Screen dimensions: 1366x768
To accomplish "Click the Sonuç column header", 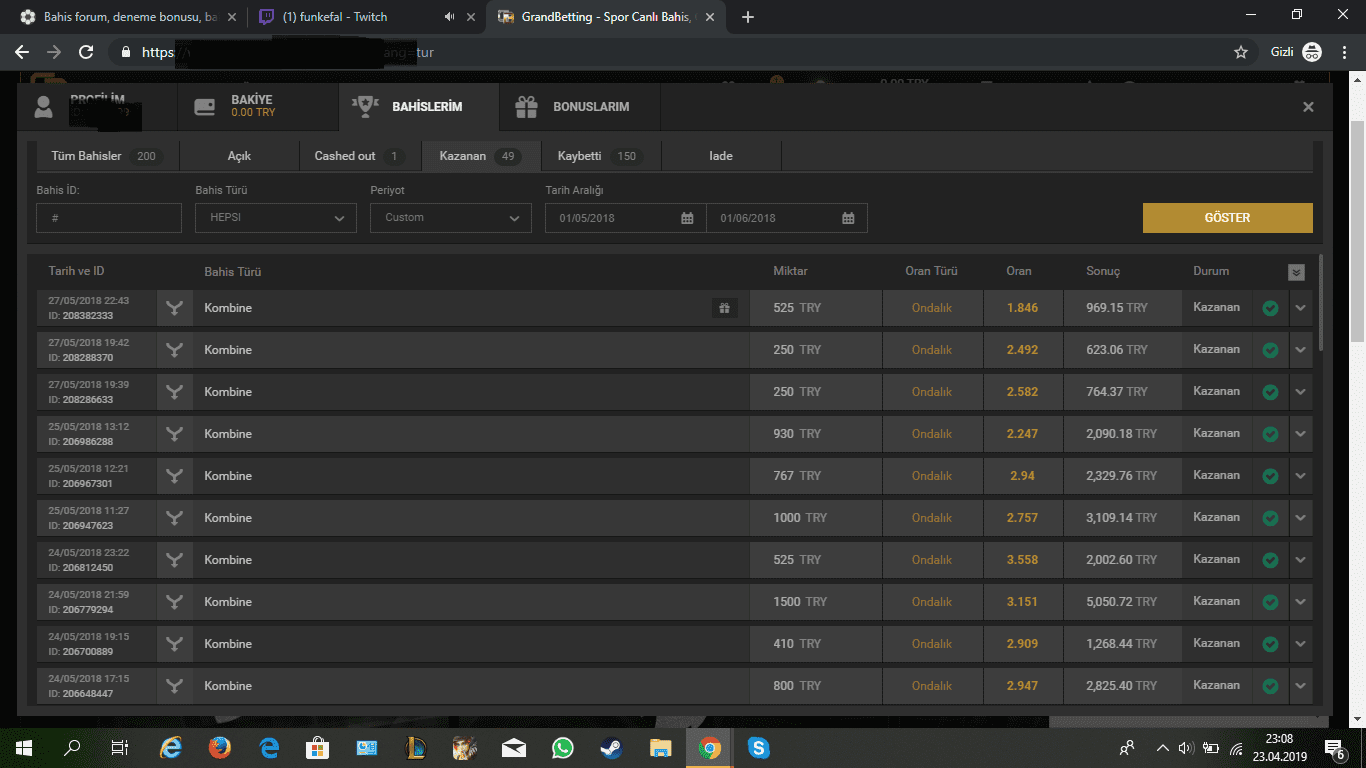I will pyautogui.click(x=1103, y=271).
